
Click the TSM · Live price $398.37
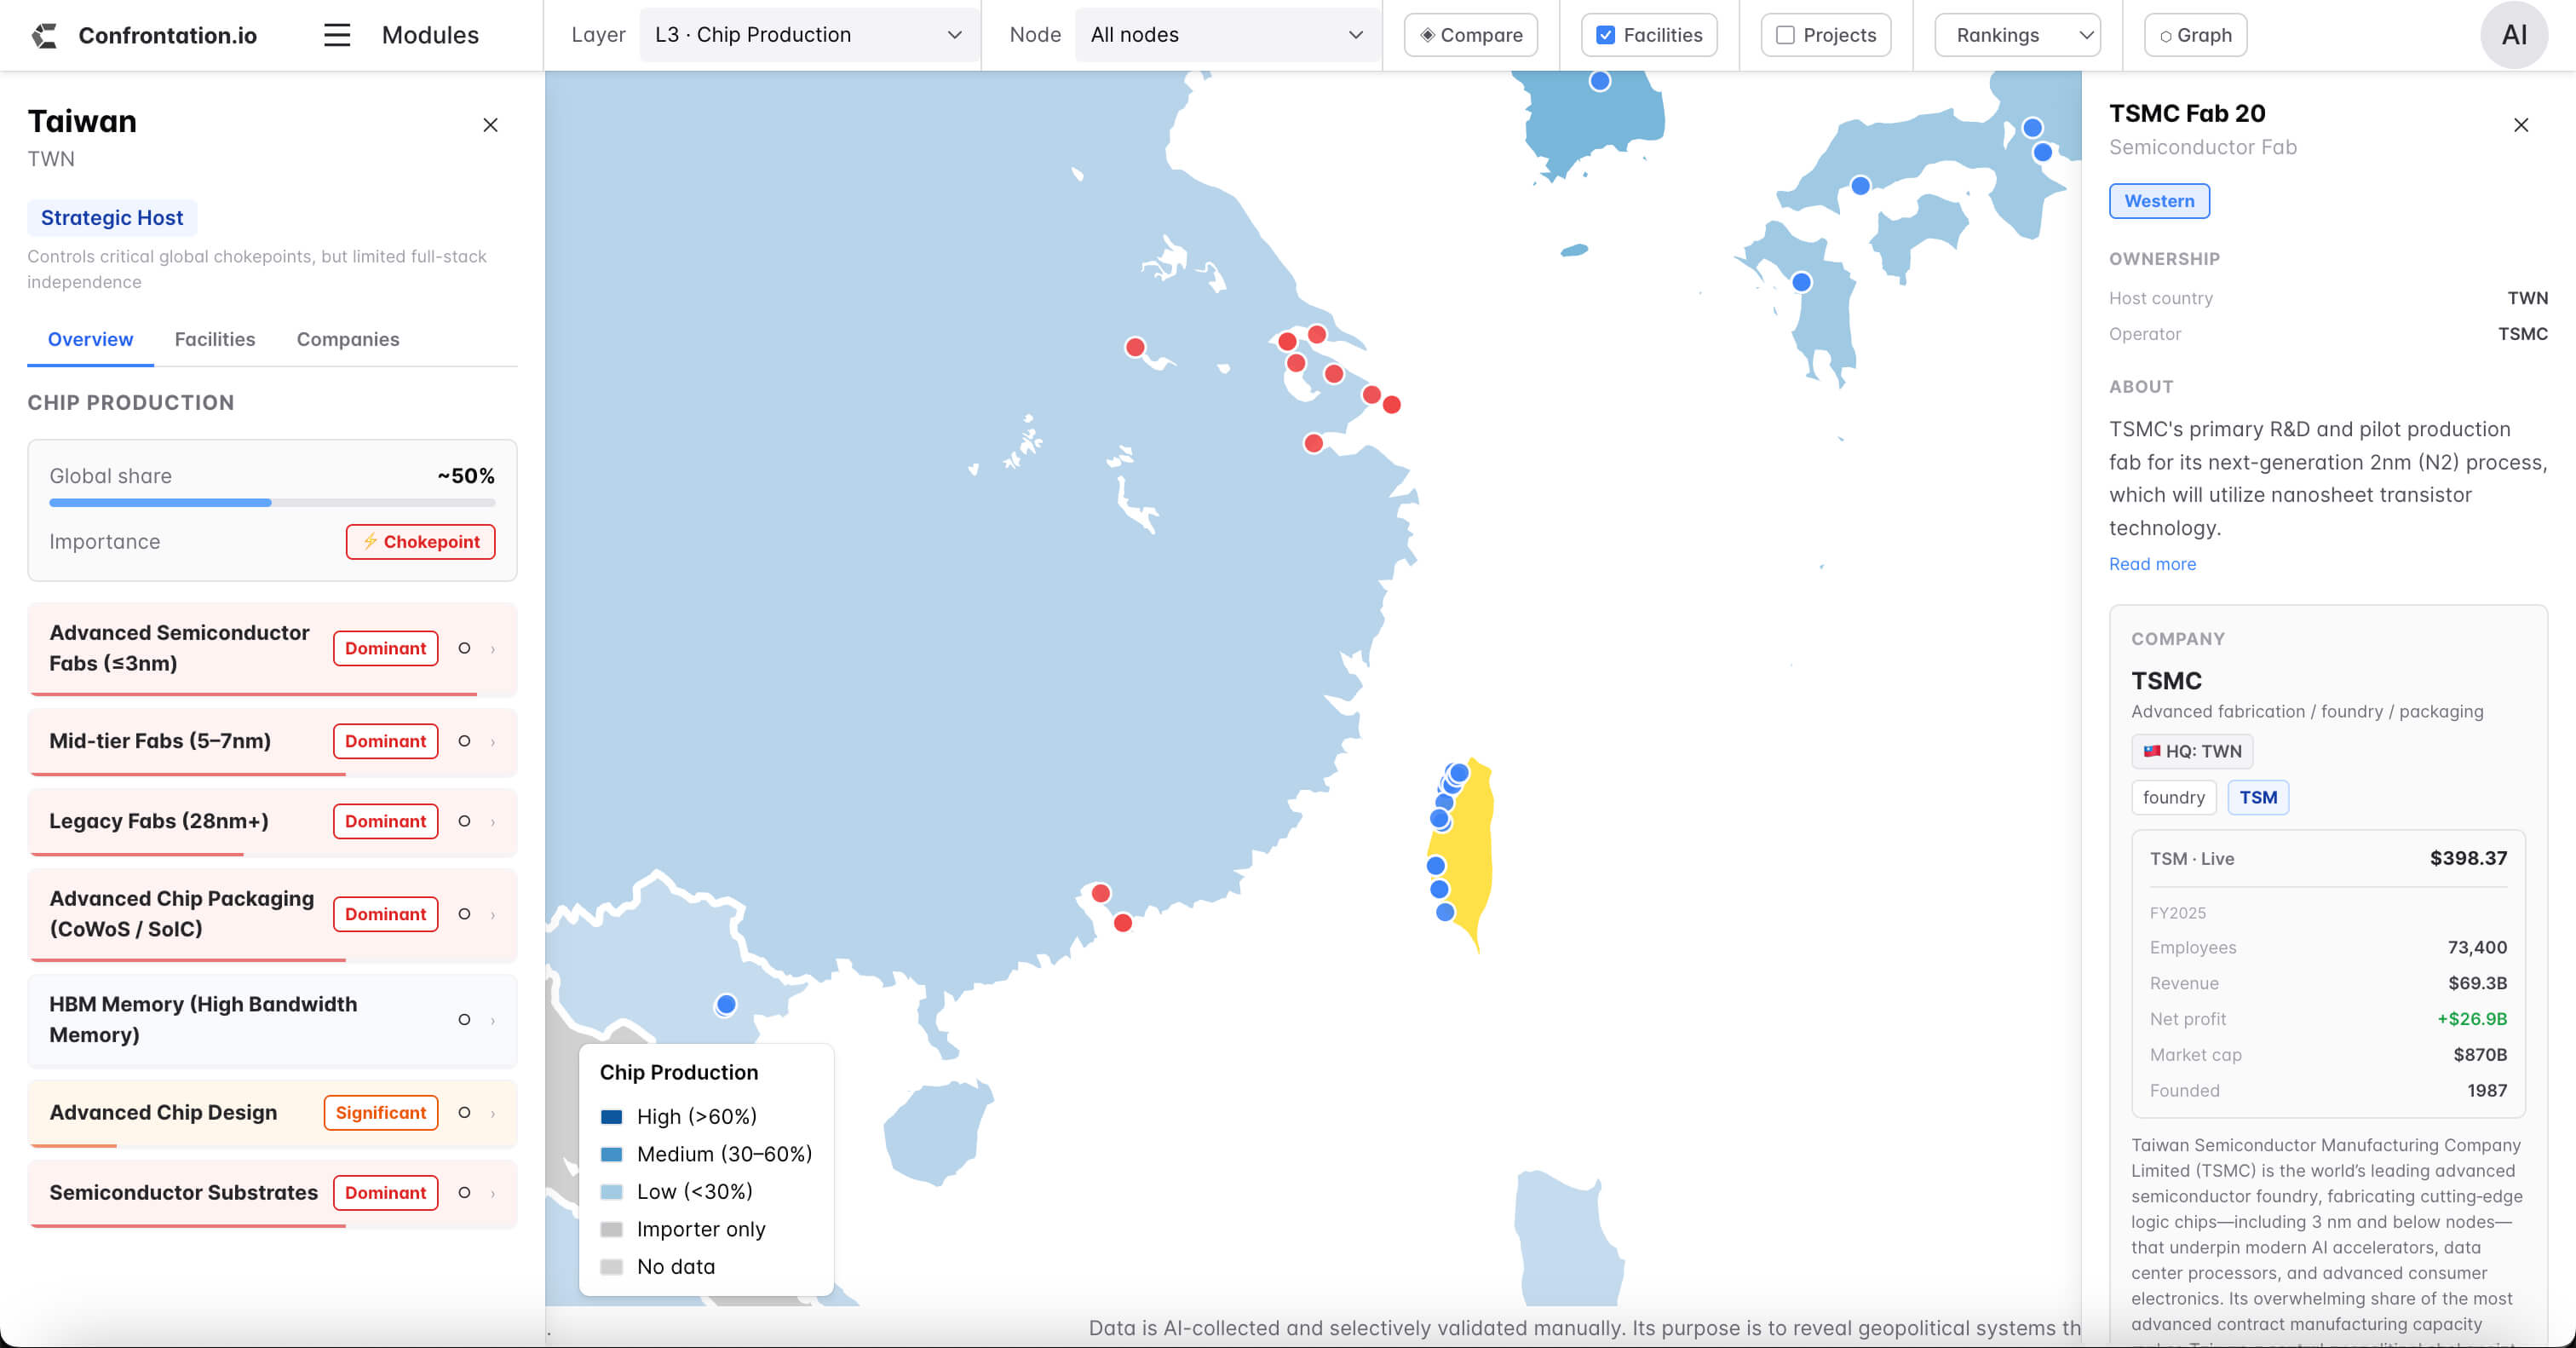(2468, 858)
